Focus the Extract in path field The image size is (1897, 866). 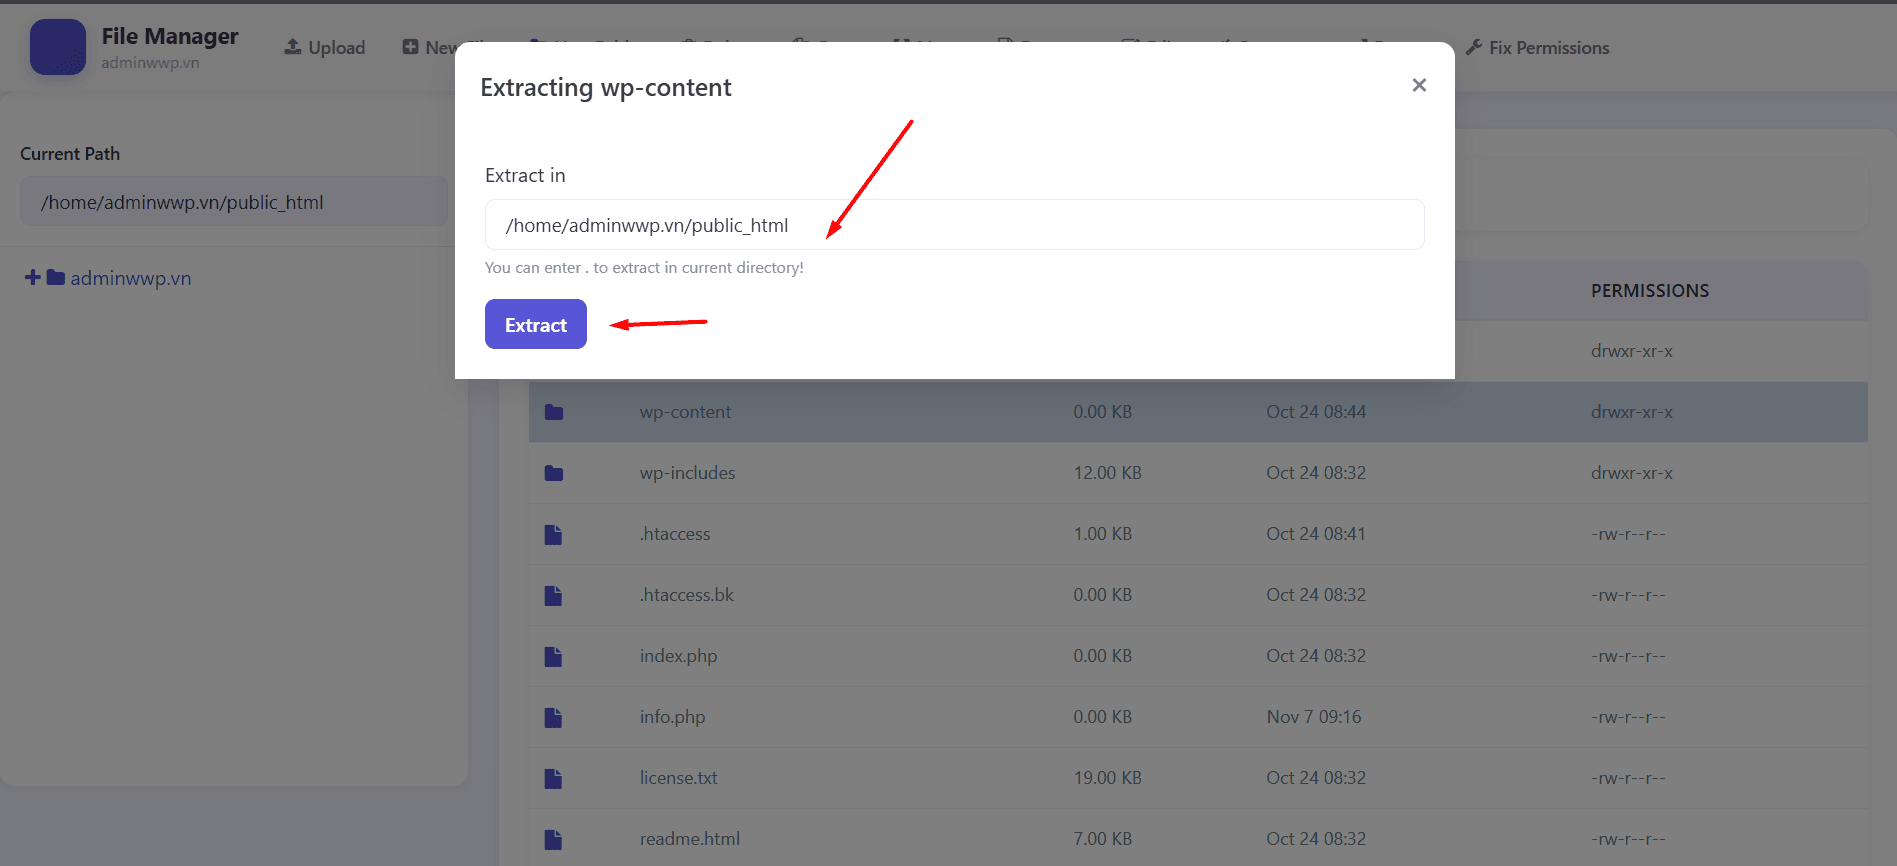pyautogui.click(x=954, y=225)
